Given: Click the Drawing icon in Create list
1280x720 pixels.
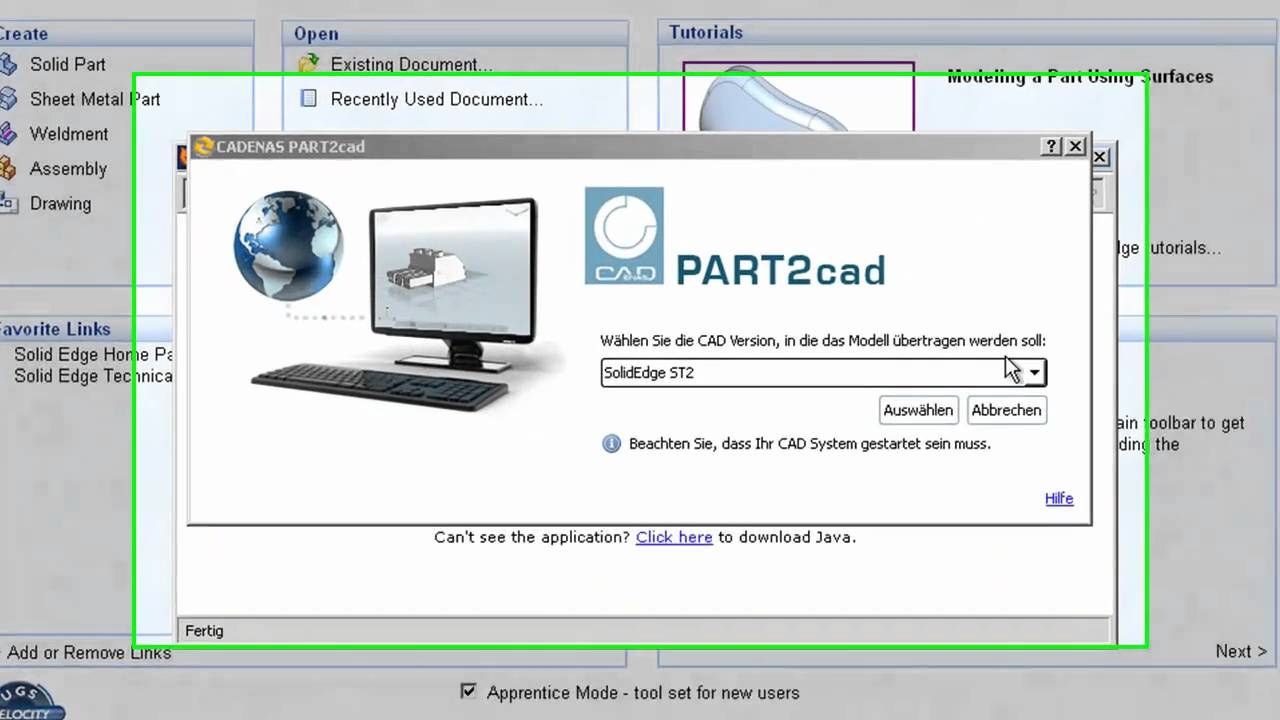Looking at the screenshot, I should click(x=8, y=203).
